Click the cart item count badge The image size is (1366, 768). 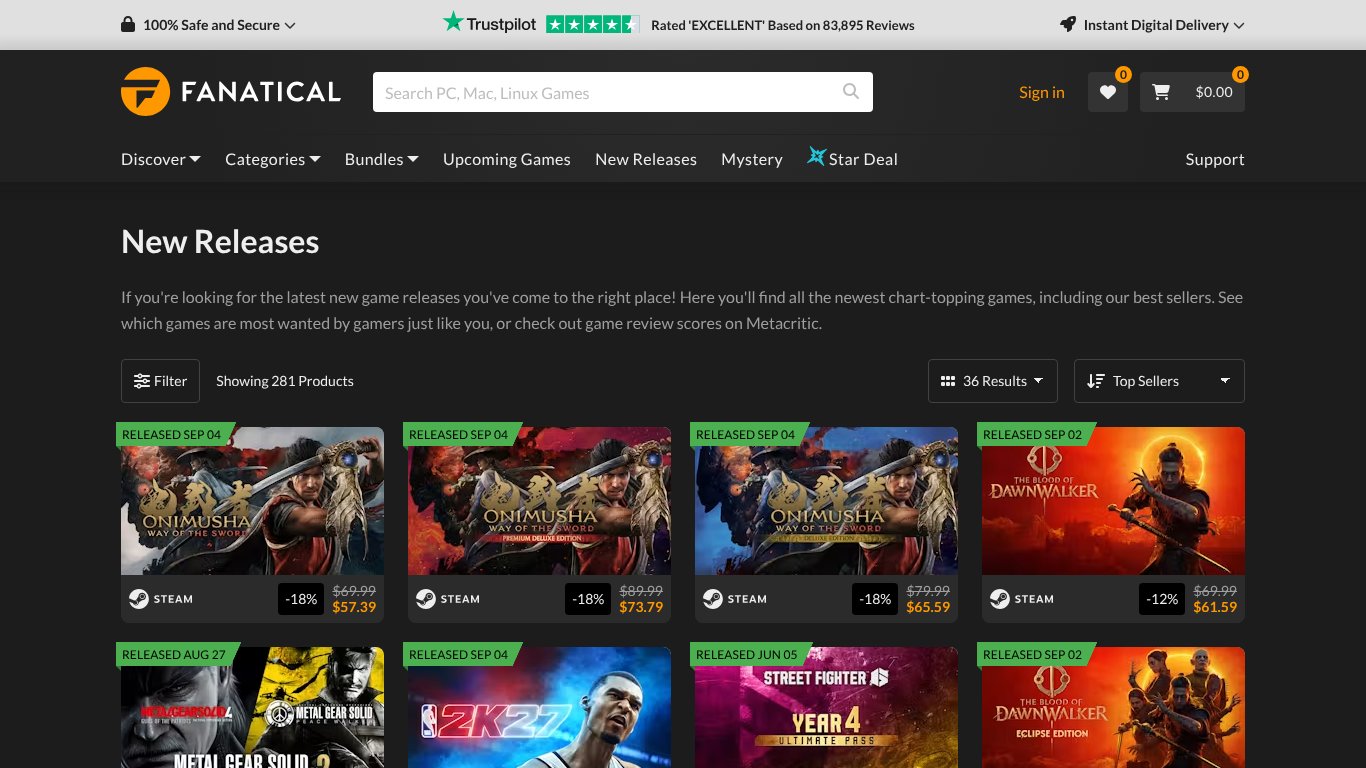pos(1240,74)
